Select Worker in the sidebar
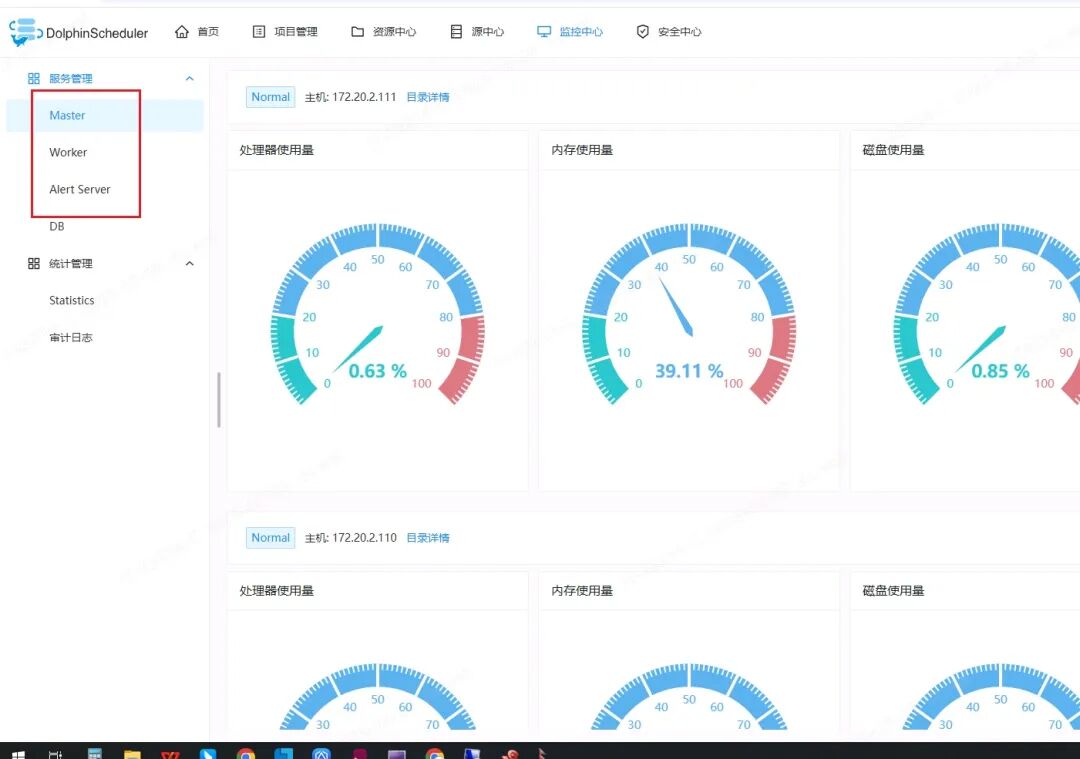Image resolution: width=1080 pixels, height=759 pixels. click(x=68, y=152)
